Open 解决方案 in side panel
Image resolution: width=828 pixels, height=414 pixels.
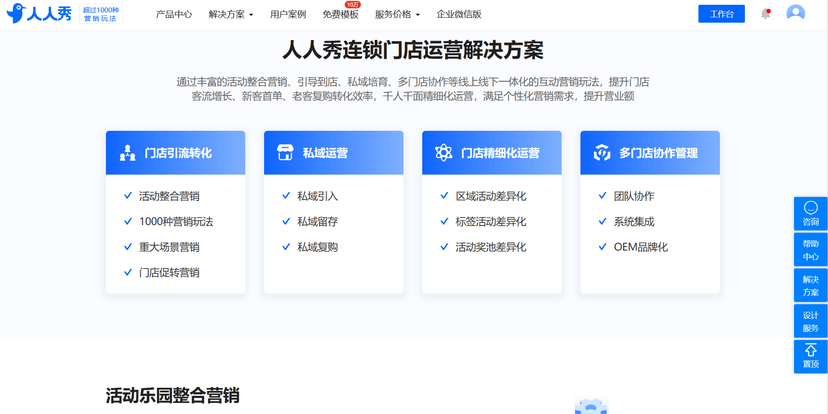pyautogui.click(x=811, y=285)
